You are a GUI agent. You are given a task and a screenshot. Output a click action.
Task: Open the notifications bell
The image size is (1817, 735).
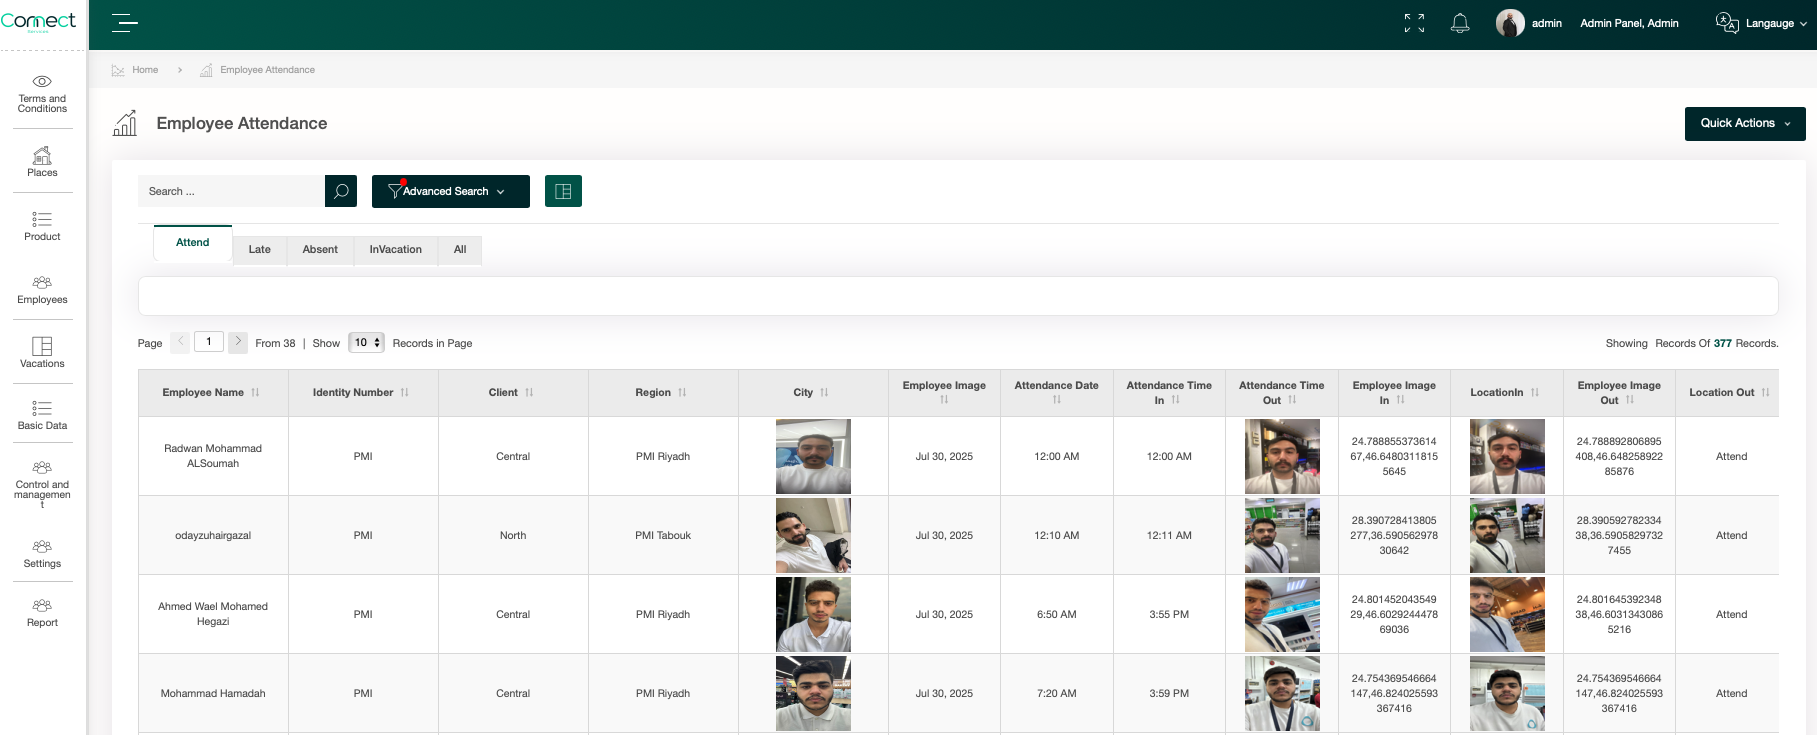(1460, 23)
